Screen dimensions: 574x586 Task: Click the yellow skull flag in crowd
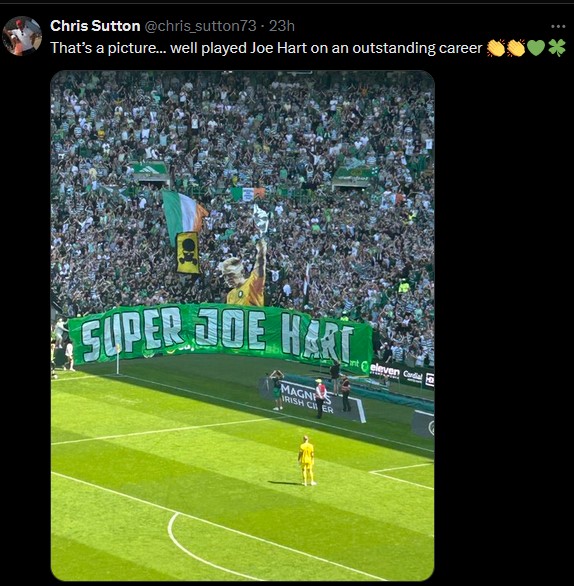[188, 253]
